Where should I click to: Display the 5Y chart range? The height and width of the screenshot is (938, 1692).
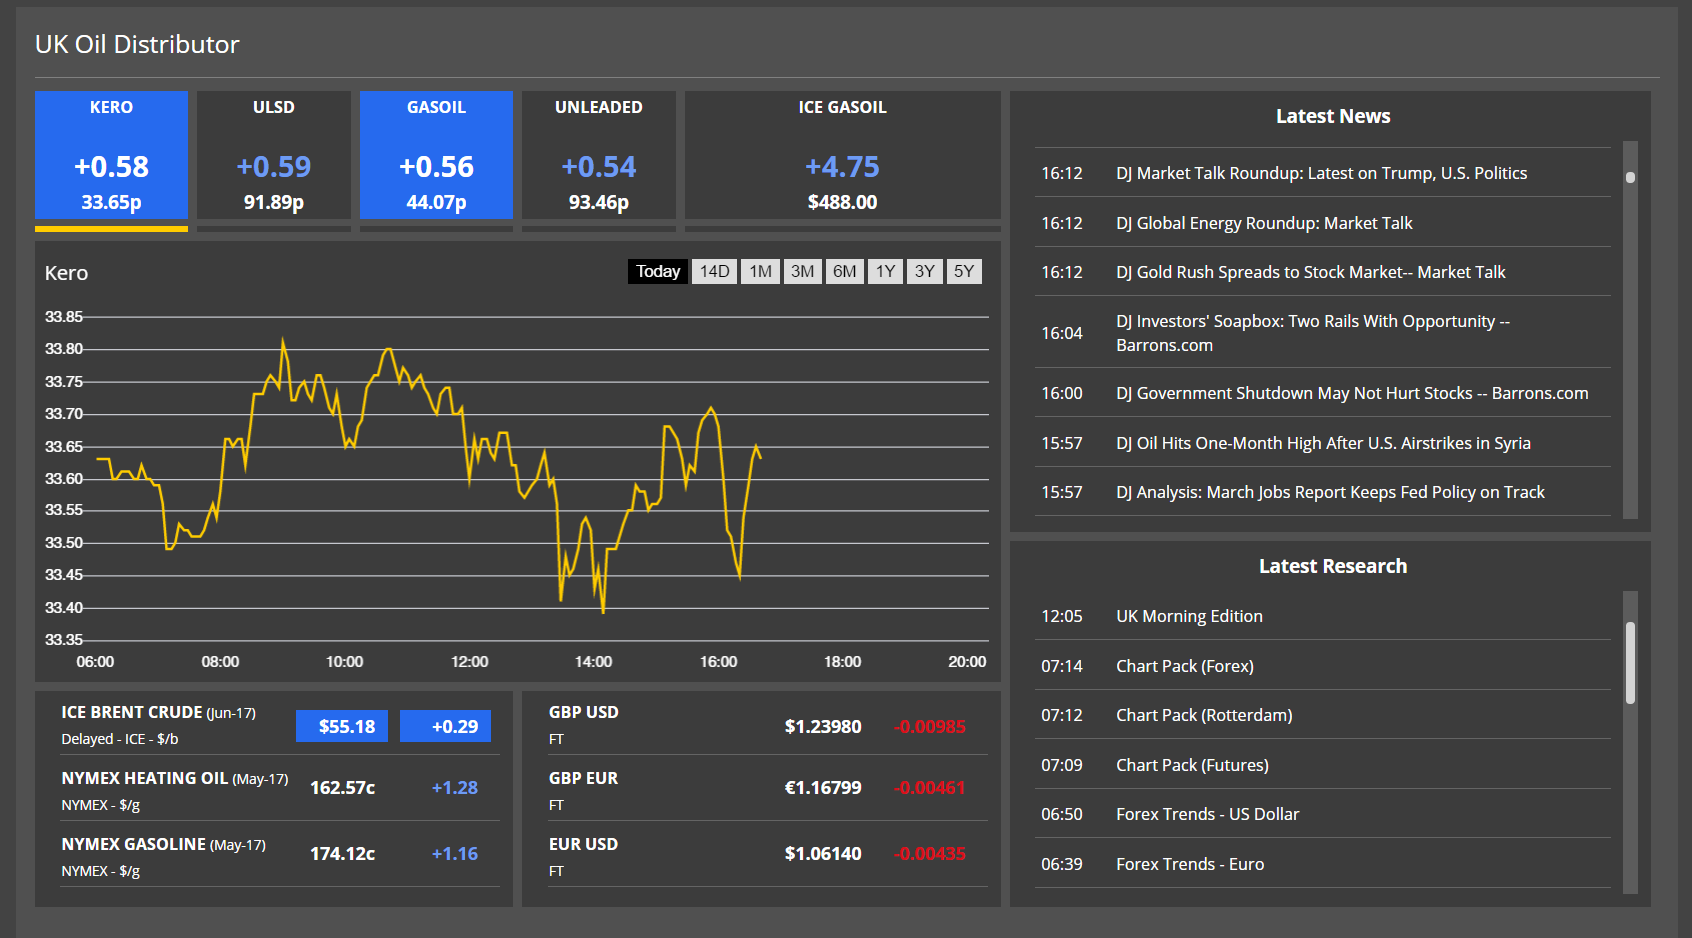tap(963, 271)
